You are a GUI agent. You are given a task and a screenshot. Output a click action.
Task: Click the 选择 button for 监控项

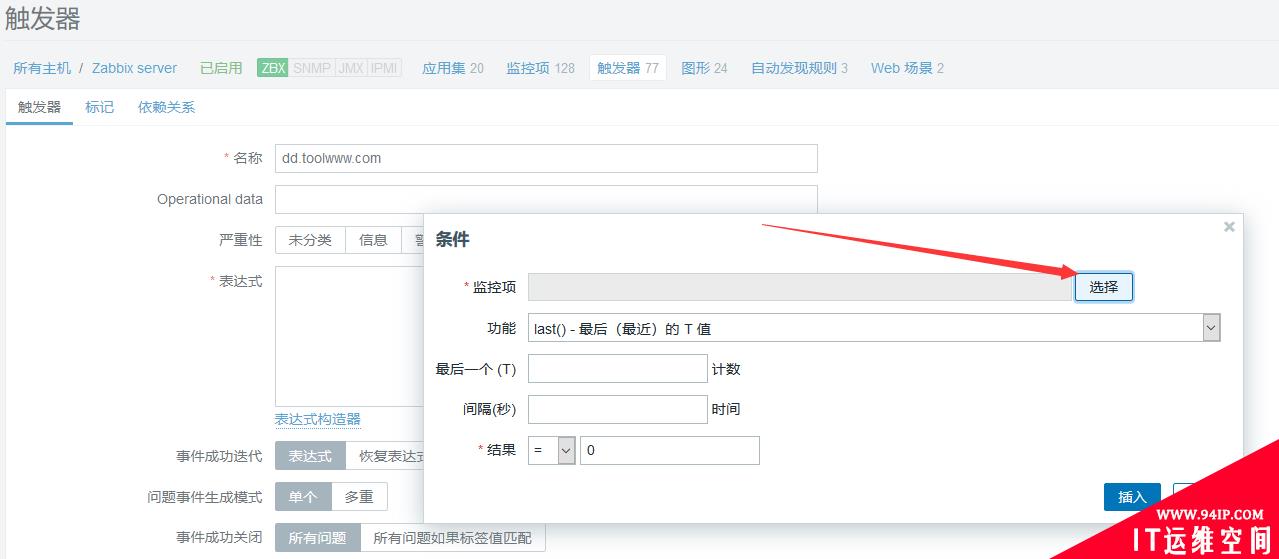coord(1103,287)
